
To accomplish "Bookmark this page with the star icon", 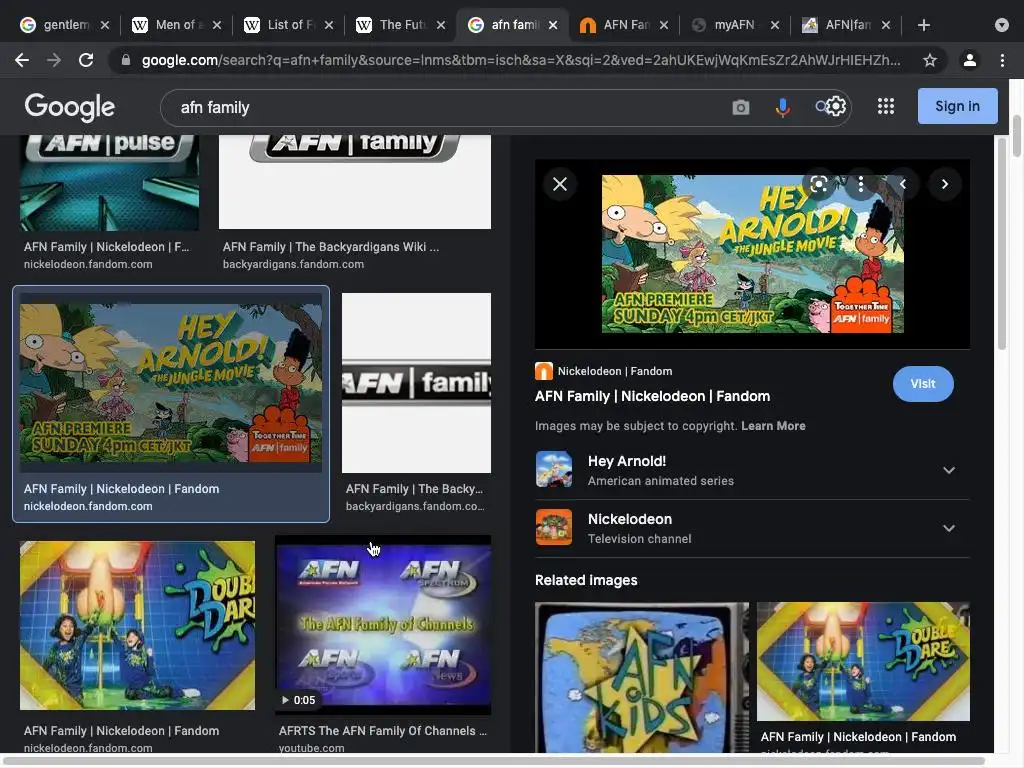I will [x=930, y=60].
